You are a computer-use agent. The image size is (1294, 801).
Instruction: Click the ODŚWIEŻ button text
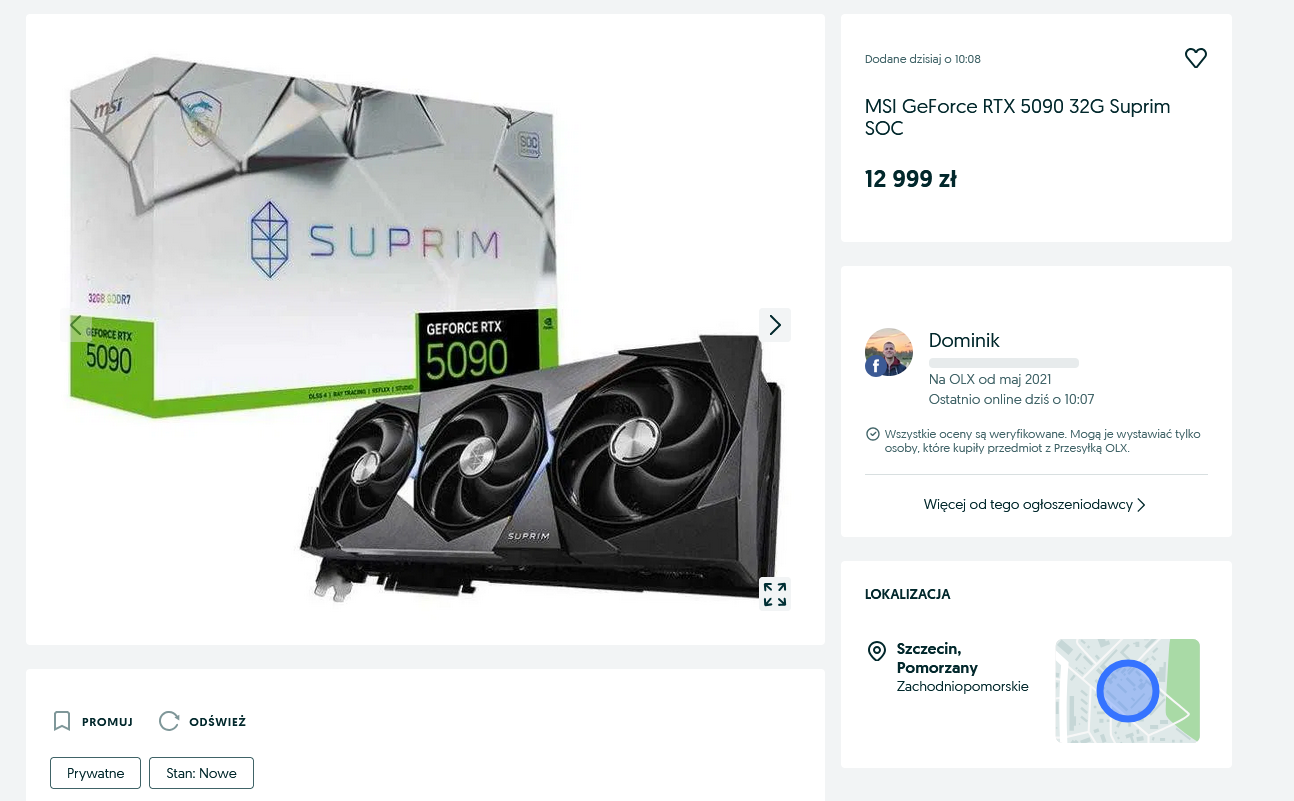217,722
